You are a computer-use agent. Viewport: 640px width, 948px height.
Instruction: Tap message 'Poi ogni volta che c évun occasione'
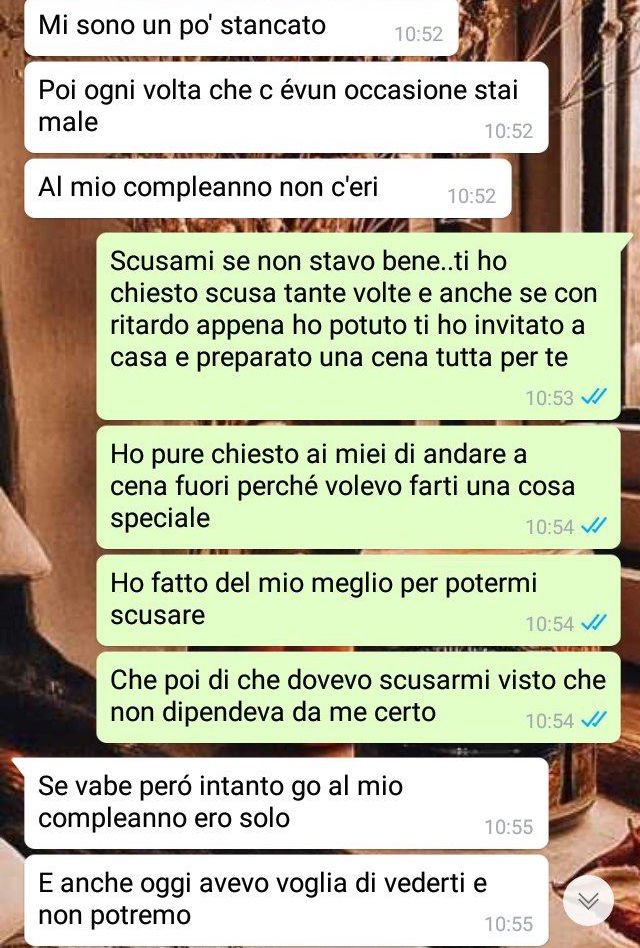pyautogui.click(x=286, y=107)
